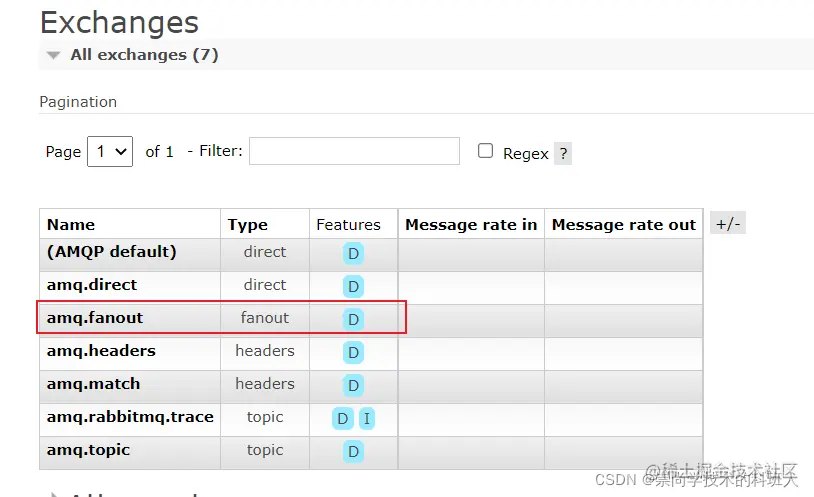814x497 pixels.
Task: Select the direct type of AMQP default
Action: pyautogui.click(x=265, y=251)
